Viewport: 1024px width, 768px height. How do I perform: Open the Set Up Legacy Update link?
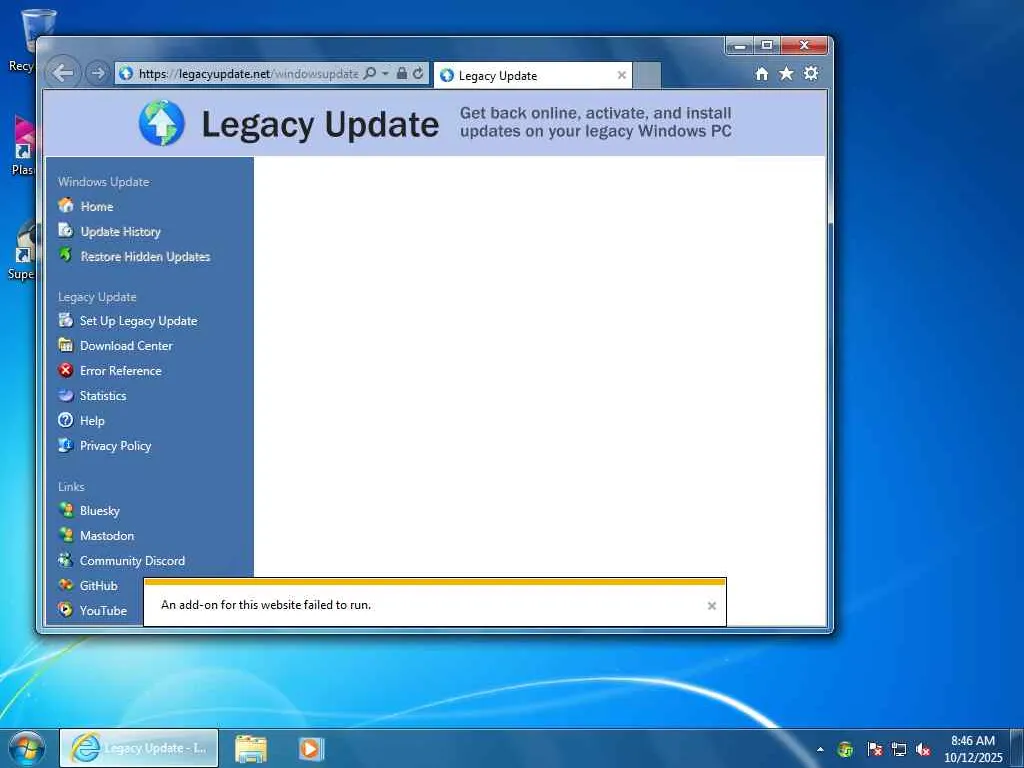(138, 321)
